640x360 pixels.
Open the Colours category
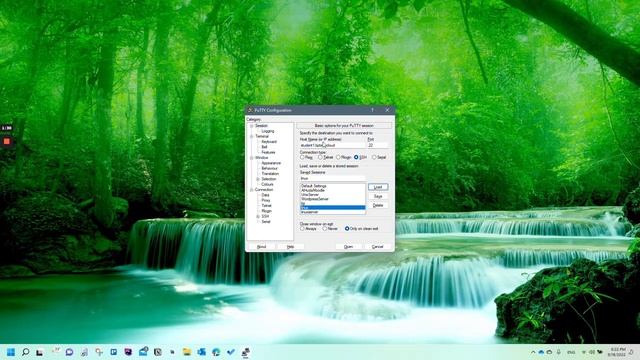pyautogui.click(x=267, y=184)
